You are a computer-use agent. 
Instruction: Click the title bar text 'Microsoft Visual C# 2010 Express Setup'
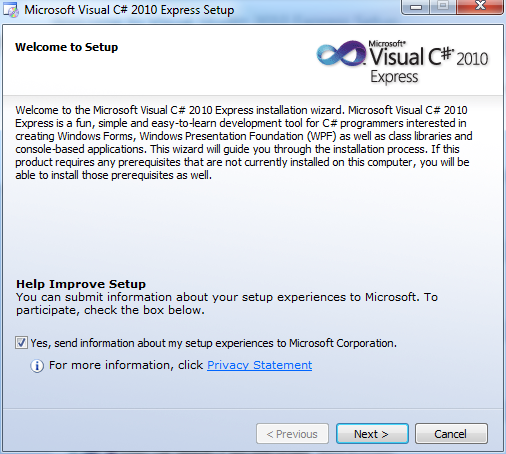pos(129,10)
